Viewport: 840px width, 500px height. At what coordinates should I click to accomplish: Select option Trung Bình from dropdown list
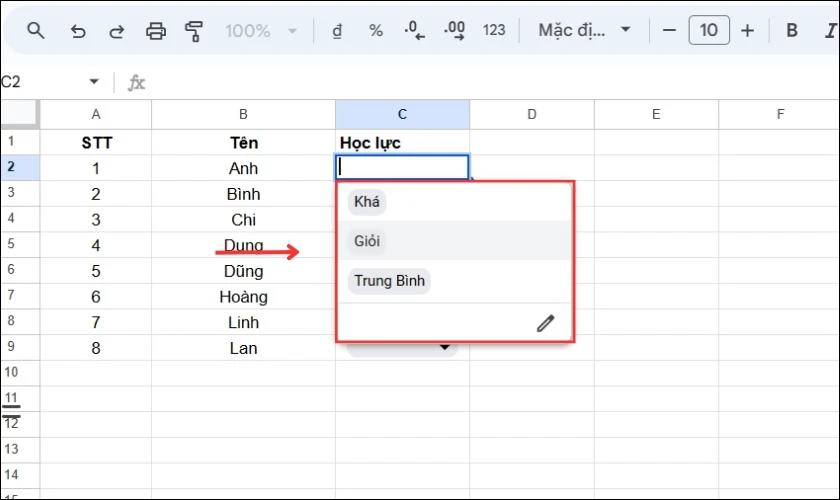pos(389,281)
